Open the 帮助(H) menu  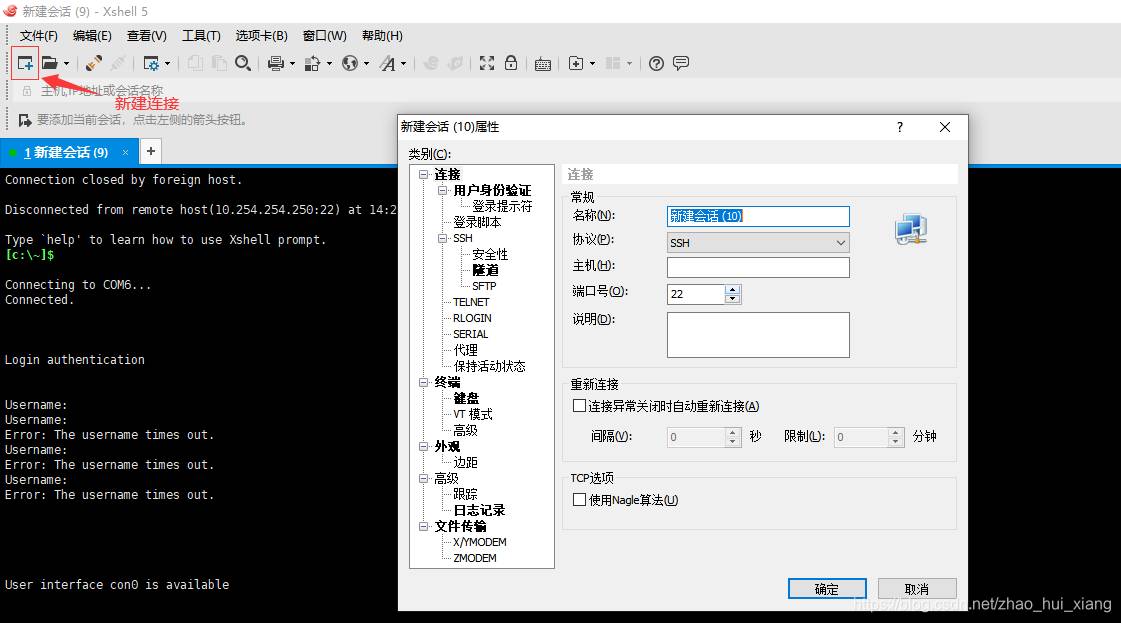pyautogui.click(x=382, y=36)
